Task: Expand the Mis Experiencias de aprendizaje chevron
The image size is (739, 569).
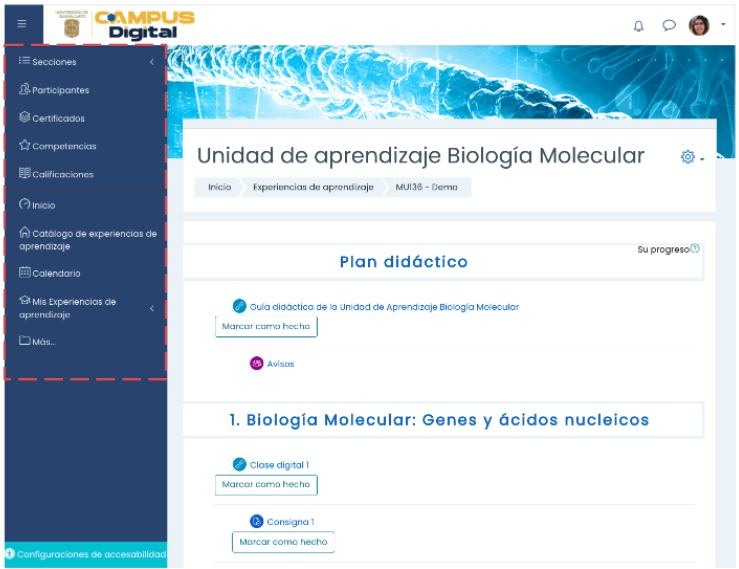Action: coord(152,308)
